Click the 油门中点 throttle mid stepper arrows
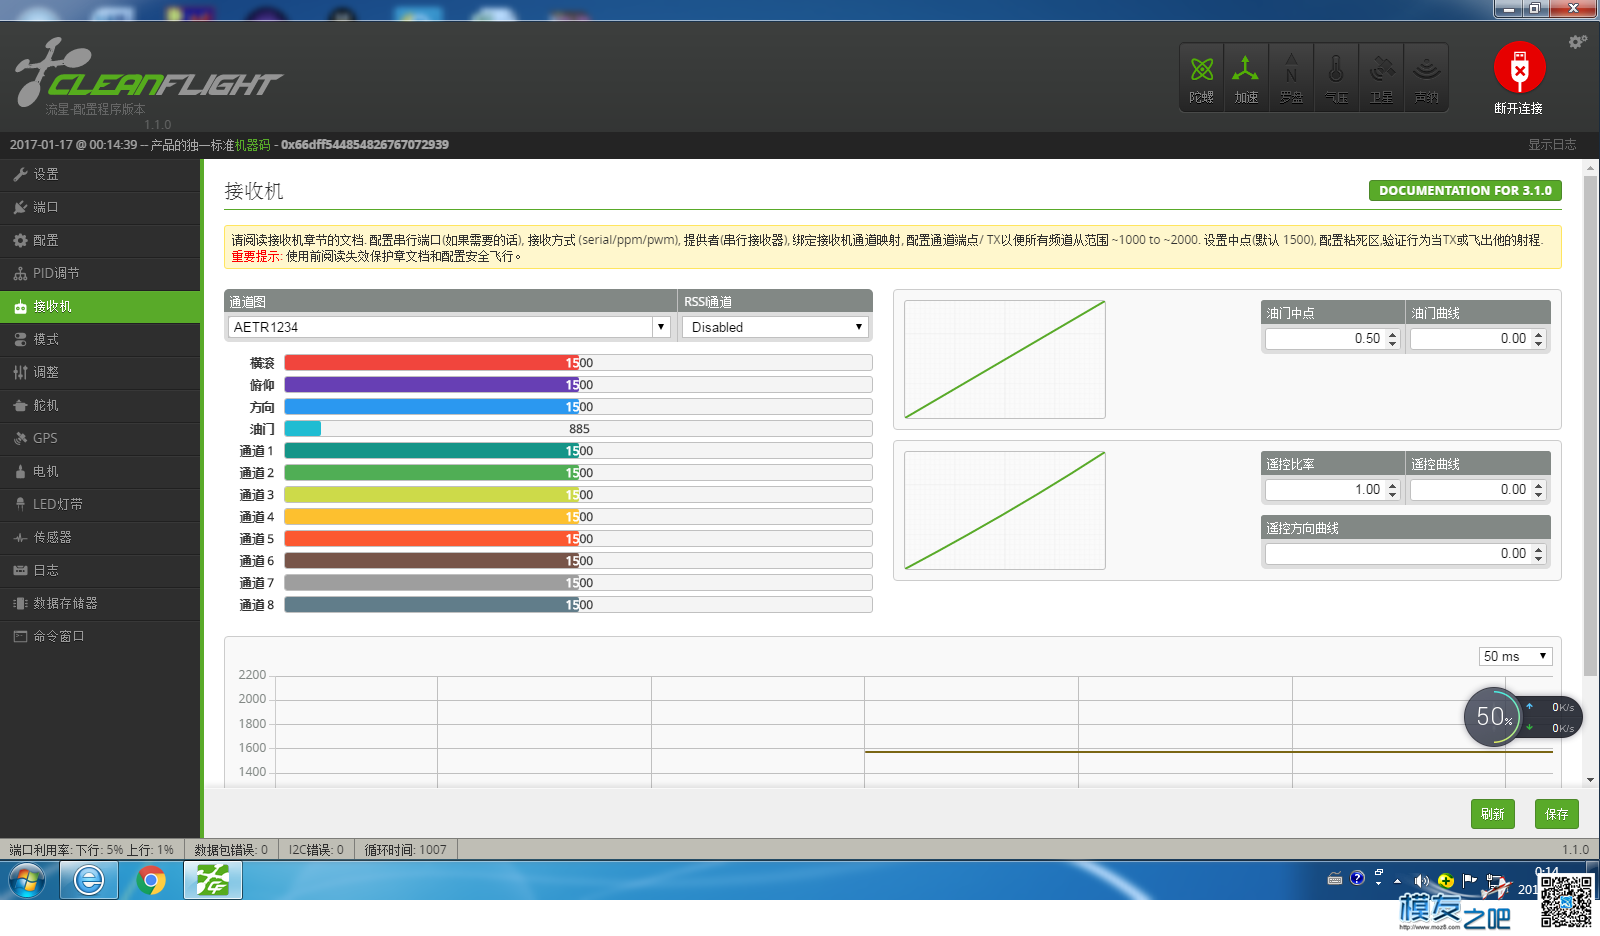The image size is (1600, 936). point(1392,339)
